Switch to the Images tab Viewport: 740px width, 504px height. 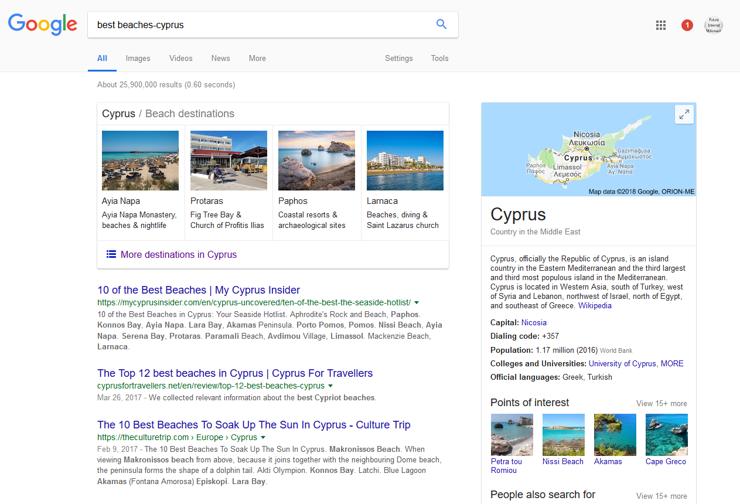click(x=138, y=58)
